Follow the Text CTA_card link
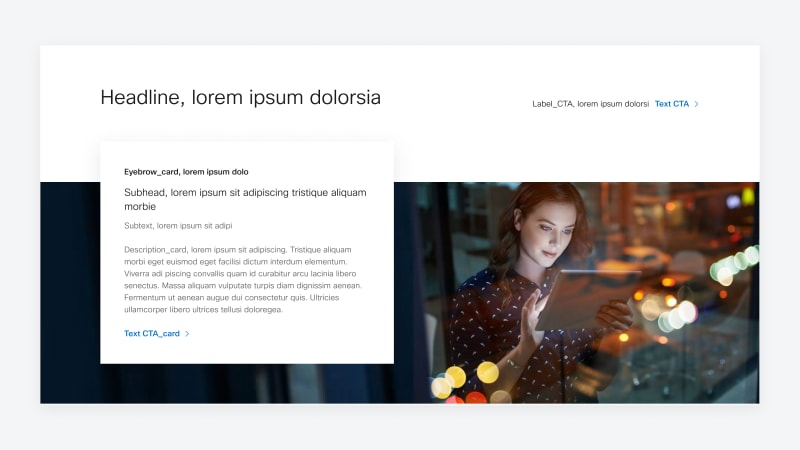The height and width of the screenshot is (450, 800). point(152,334)
